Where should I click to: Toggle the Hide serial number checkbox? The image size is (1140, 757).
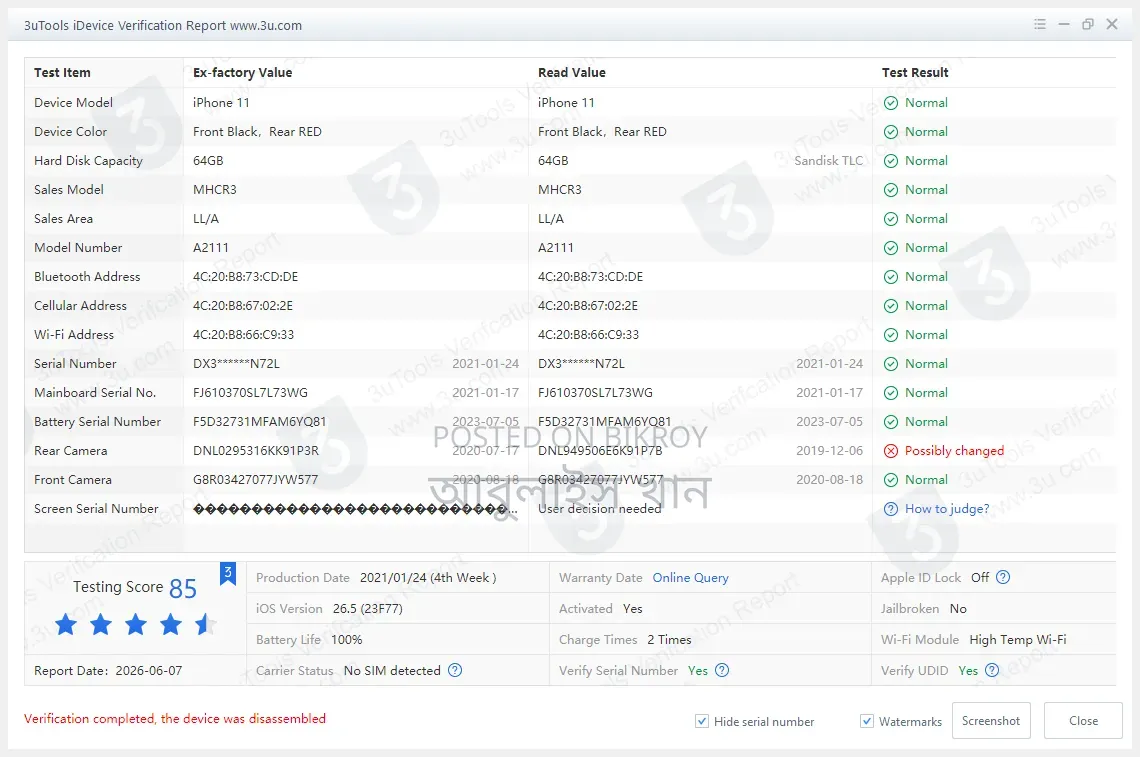point(702,721)
